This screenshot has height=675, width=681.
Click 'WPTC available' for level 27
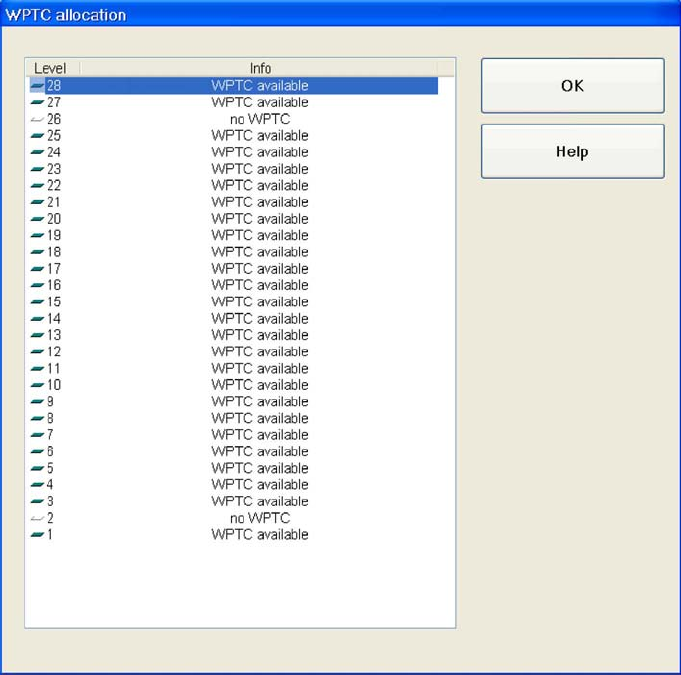click(x=260, y=102)
